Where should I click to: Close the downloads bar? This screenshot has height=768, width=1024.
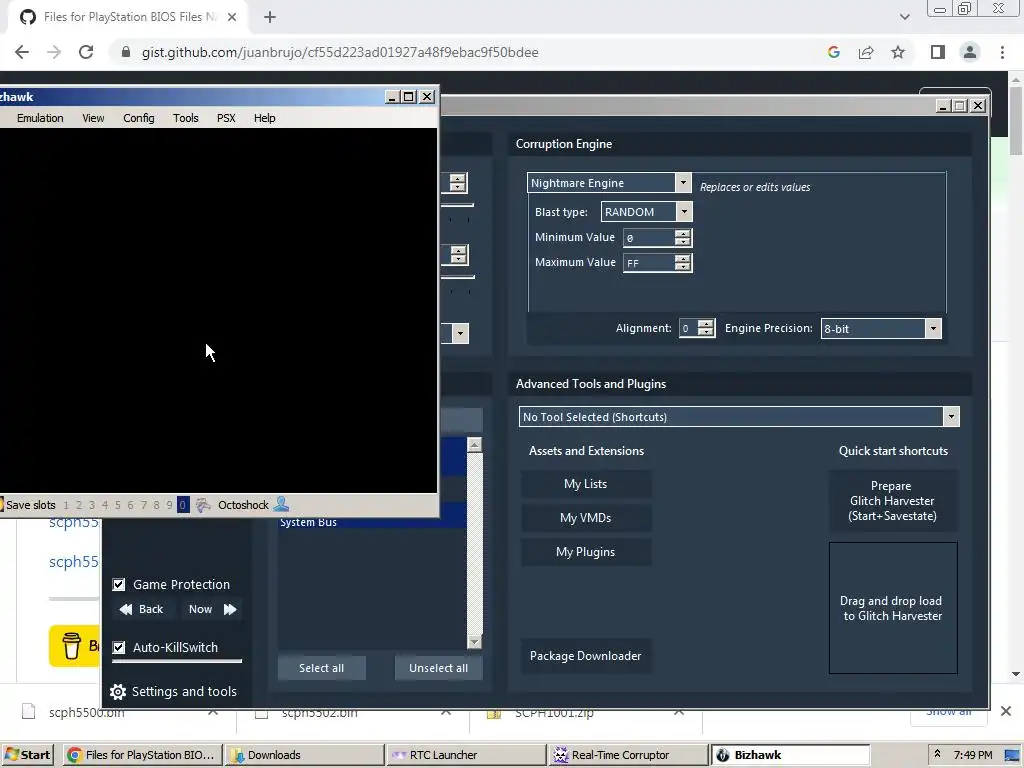pyautogui.click(x=1006, y=711)
